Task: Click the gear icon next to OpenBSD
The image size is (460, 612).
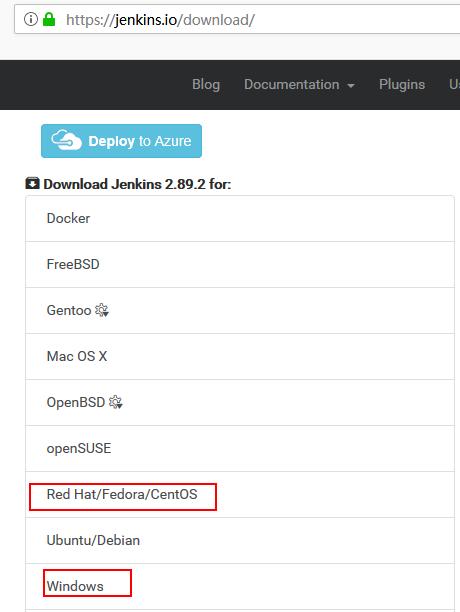Action: pos(115,402)
